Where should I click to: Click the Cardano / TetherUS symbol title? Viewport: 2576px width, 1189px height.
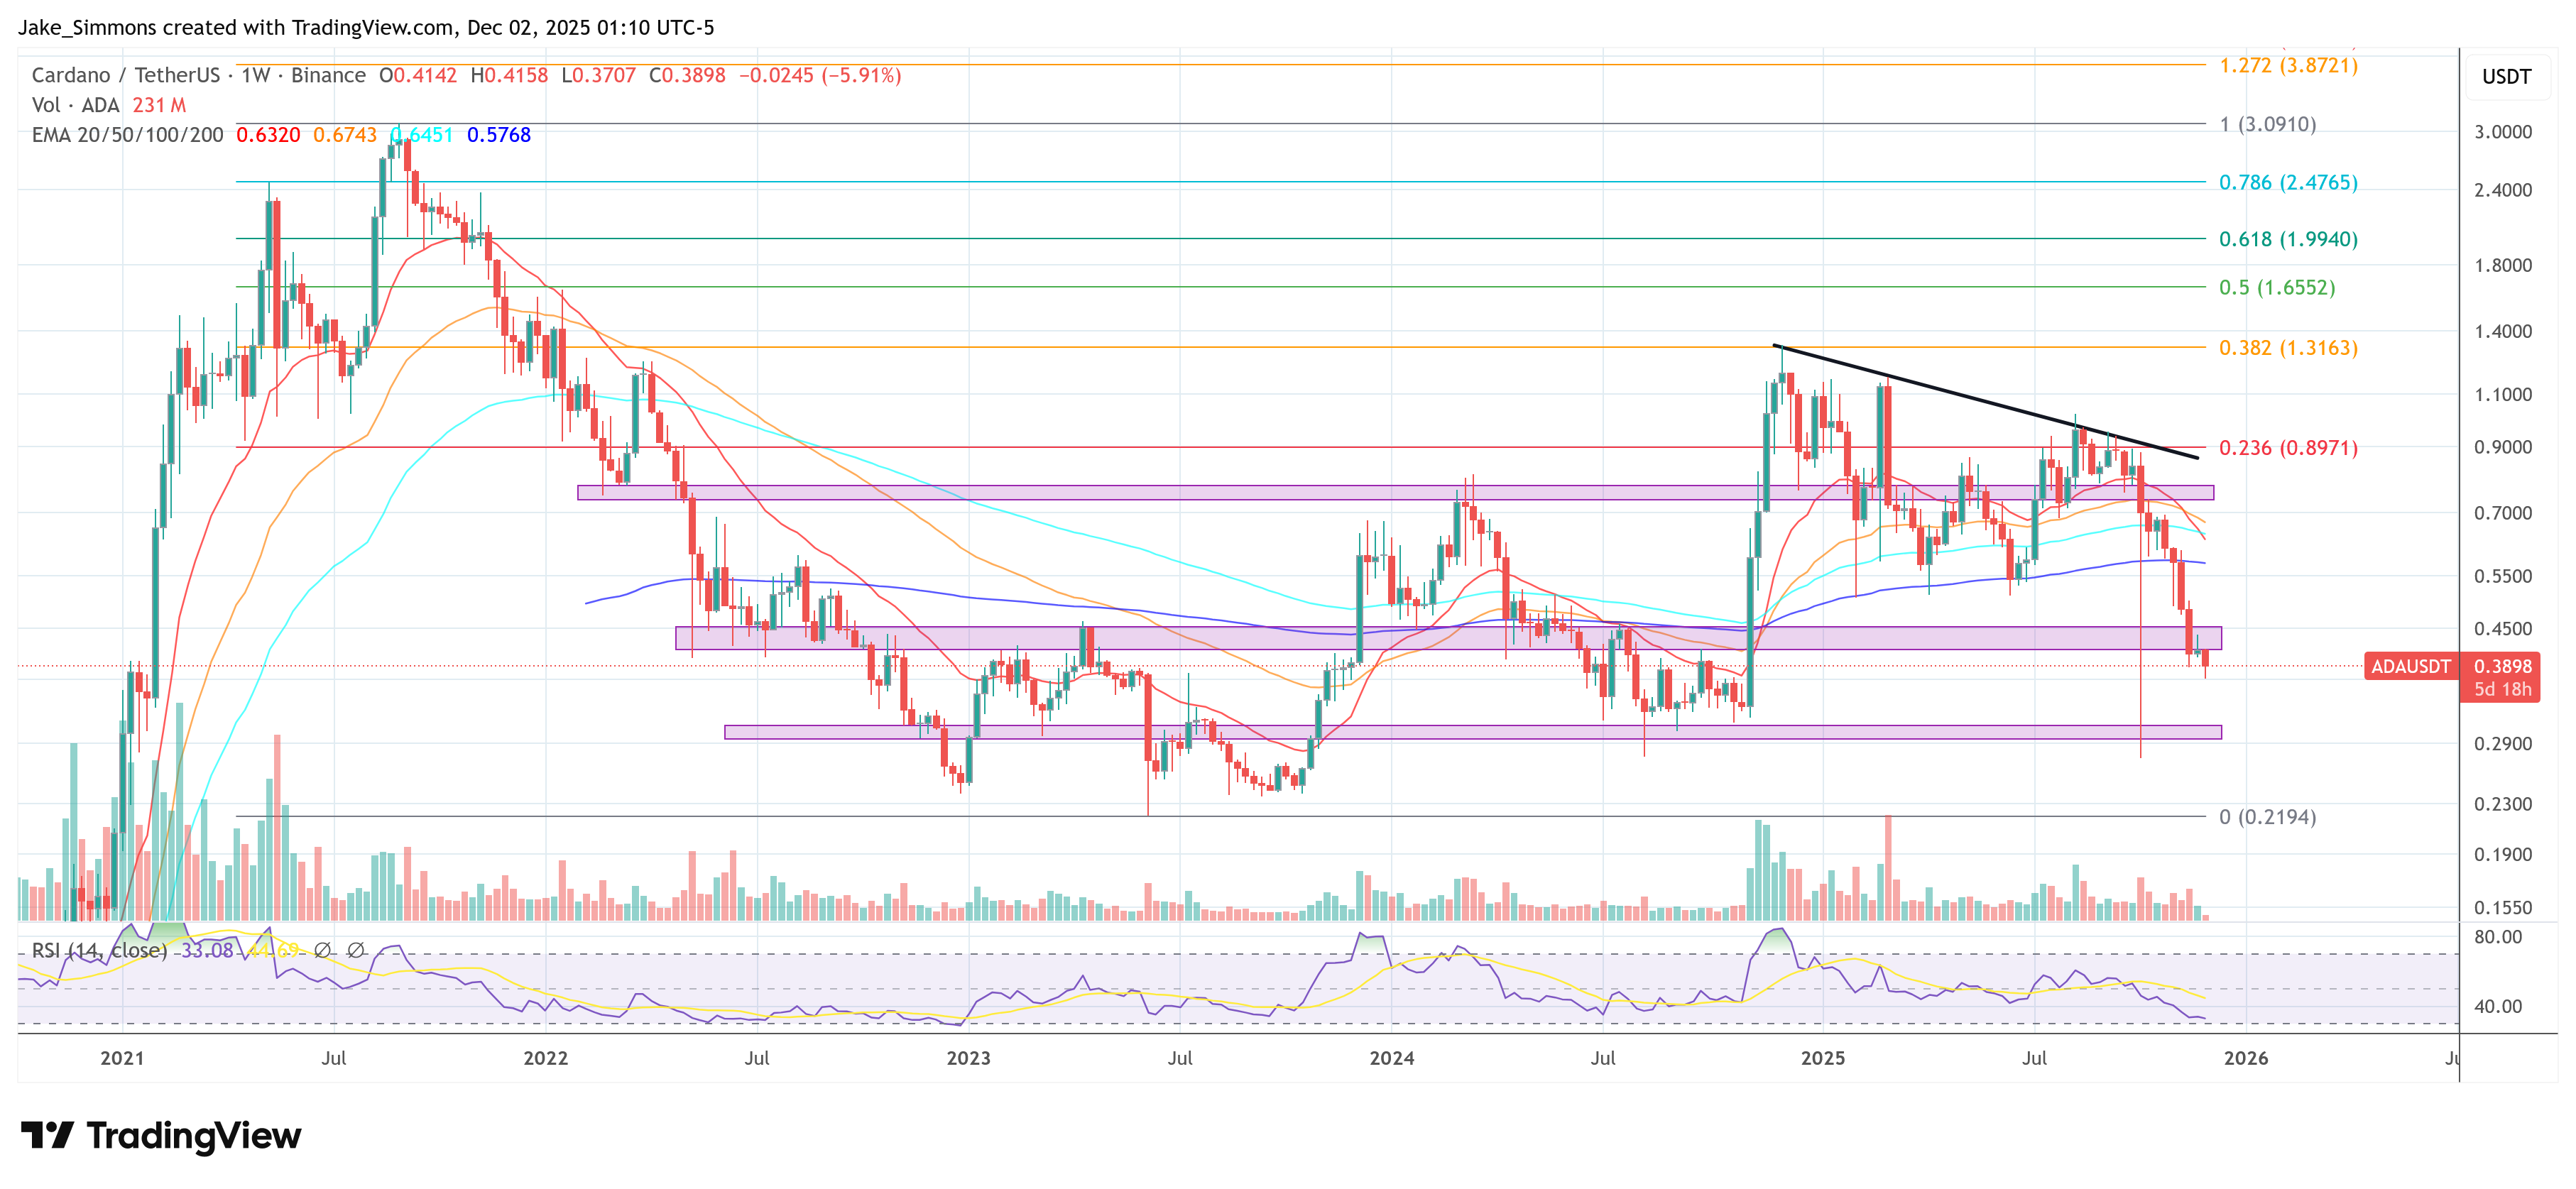[x=125, y=75]
